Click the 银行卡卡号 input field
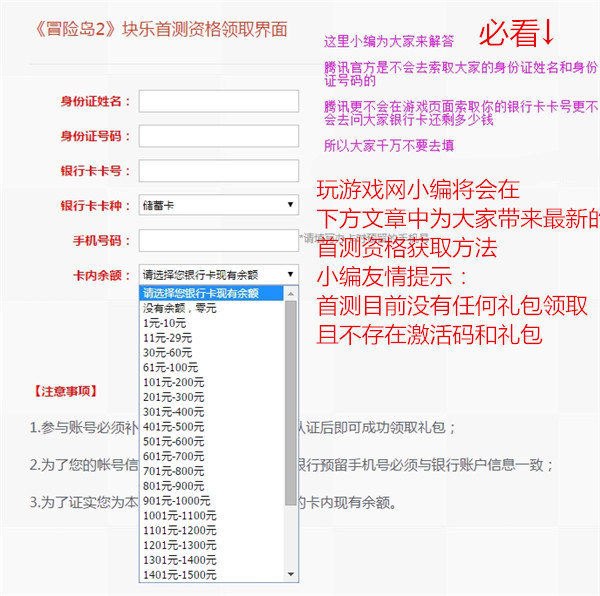Viewport: 600px width, 596px height. click(x=218, y=171)
